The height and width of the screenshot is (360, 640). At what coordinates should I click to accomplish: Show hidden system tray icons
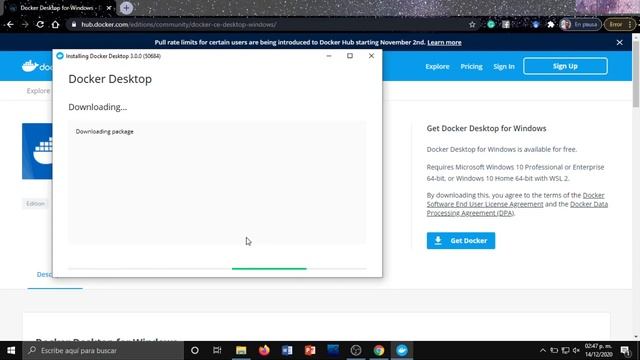click(542, 350)
